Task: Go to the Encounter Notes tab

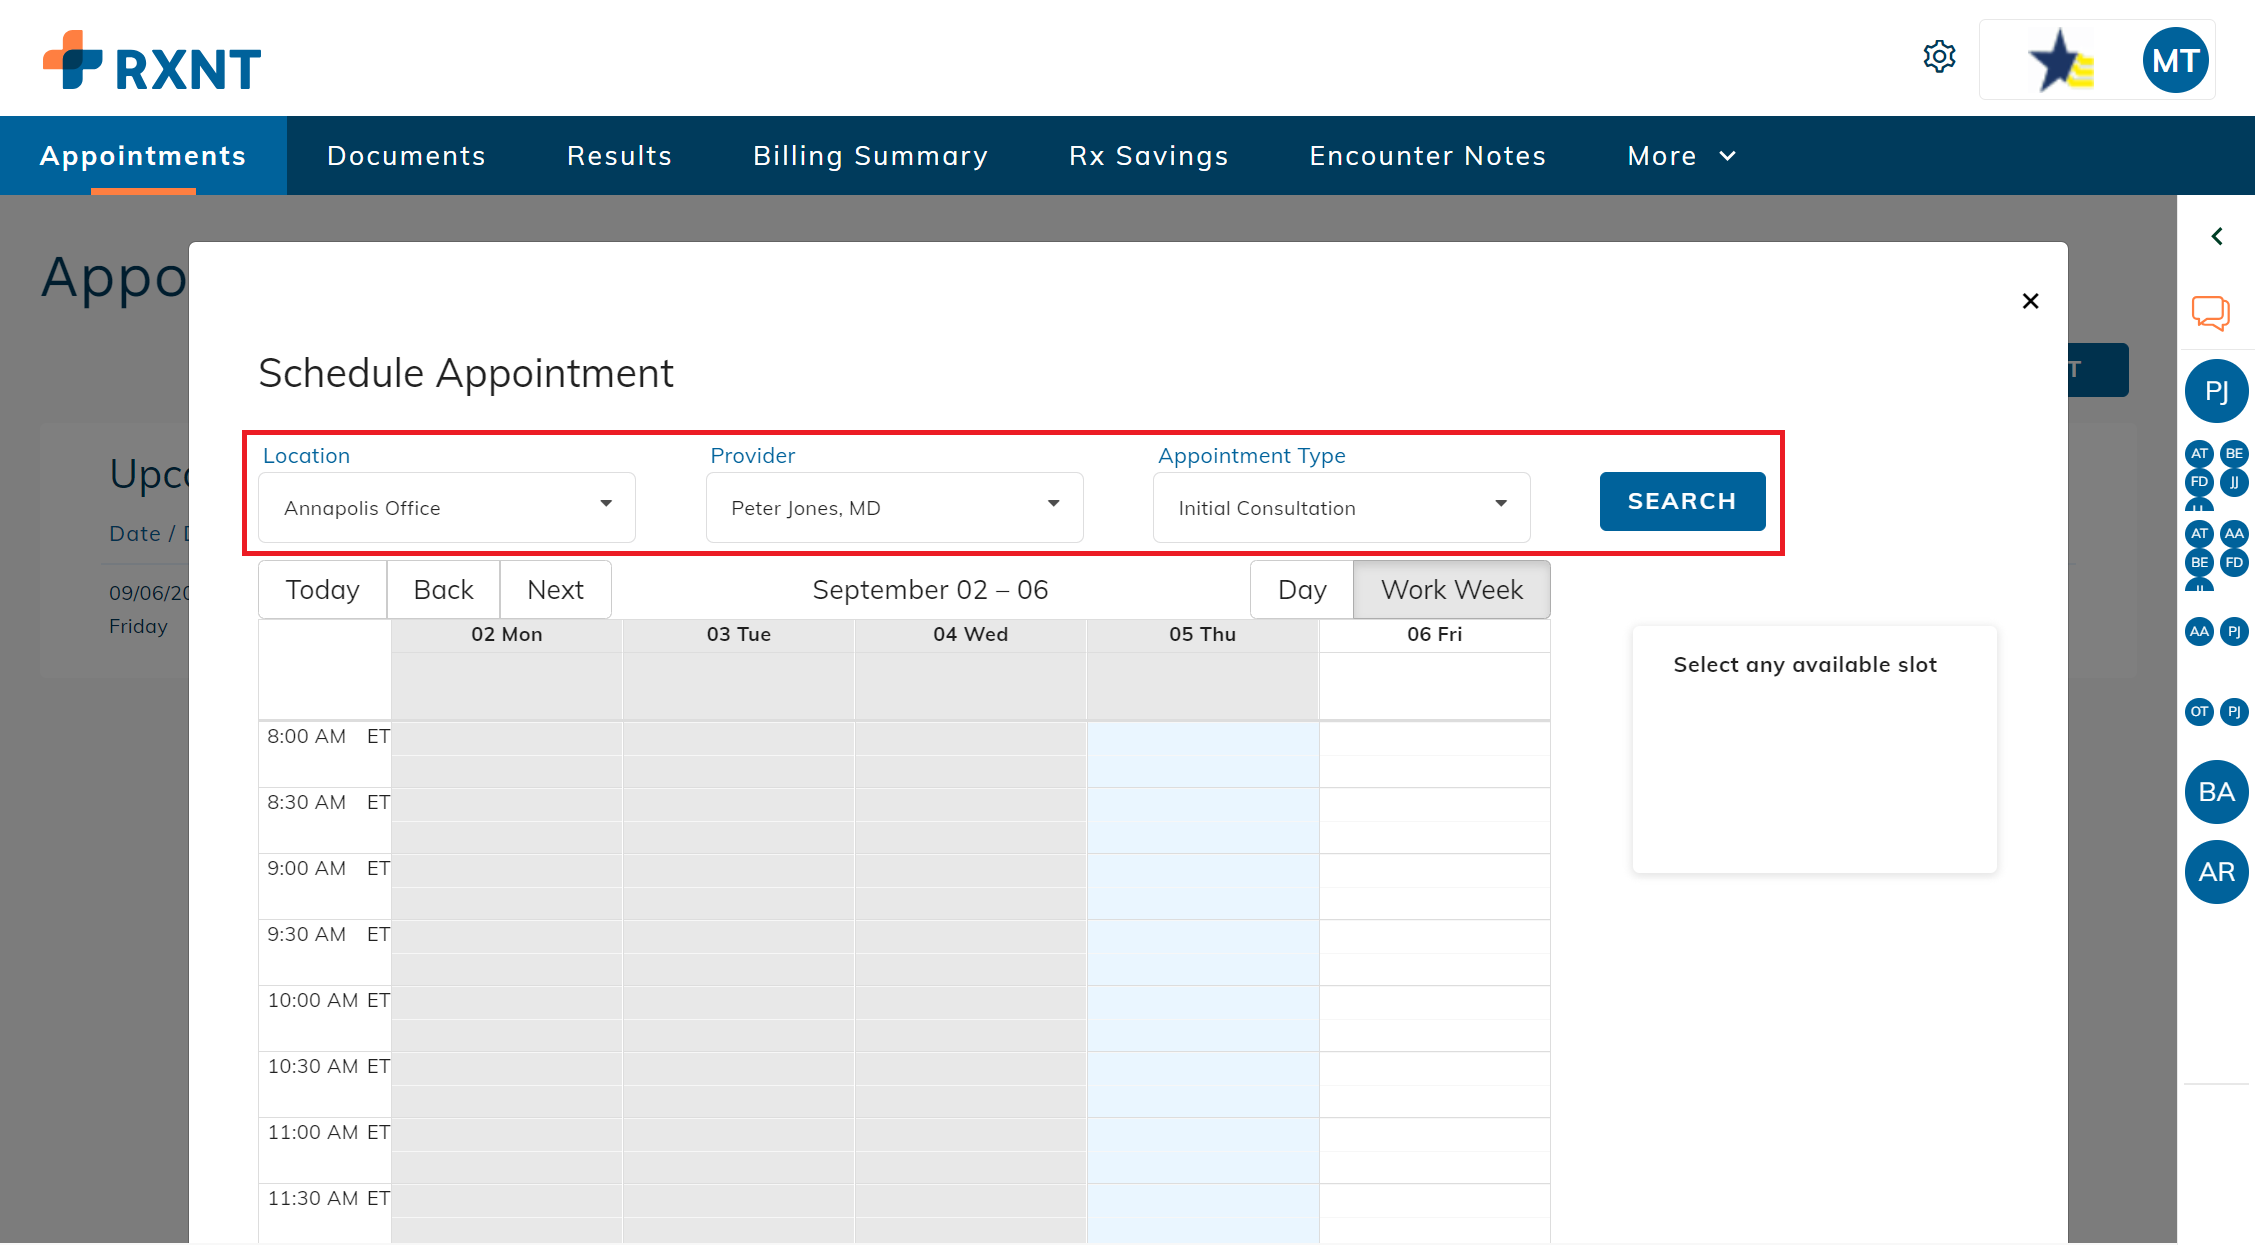Action: pyautogui.click(x=1427, y=156)
